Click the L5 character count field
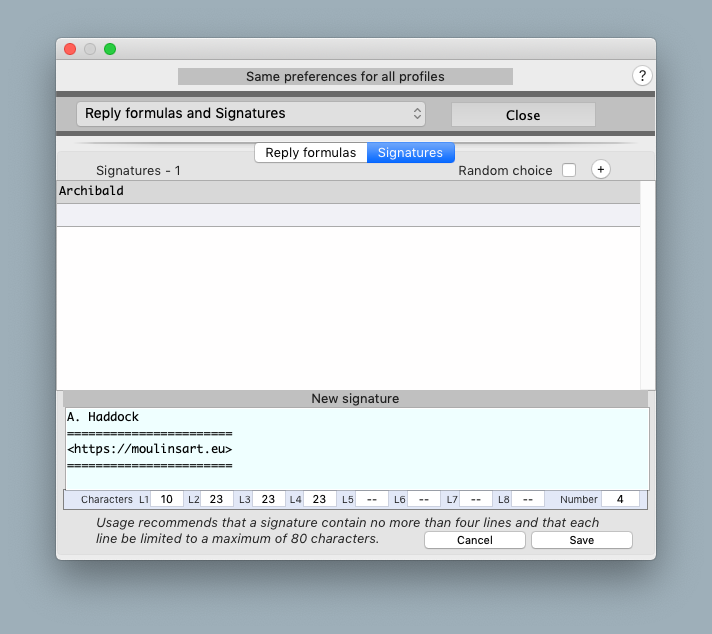Screen dimensions: 712x634 tap(371, 499)
